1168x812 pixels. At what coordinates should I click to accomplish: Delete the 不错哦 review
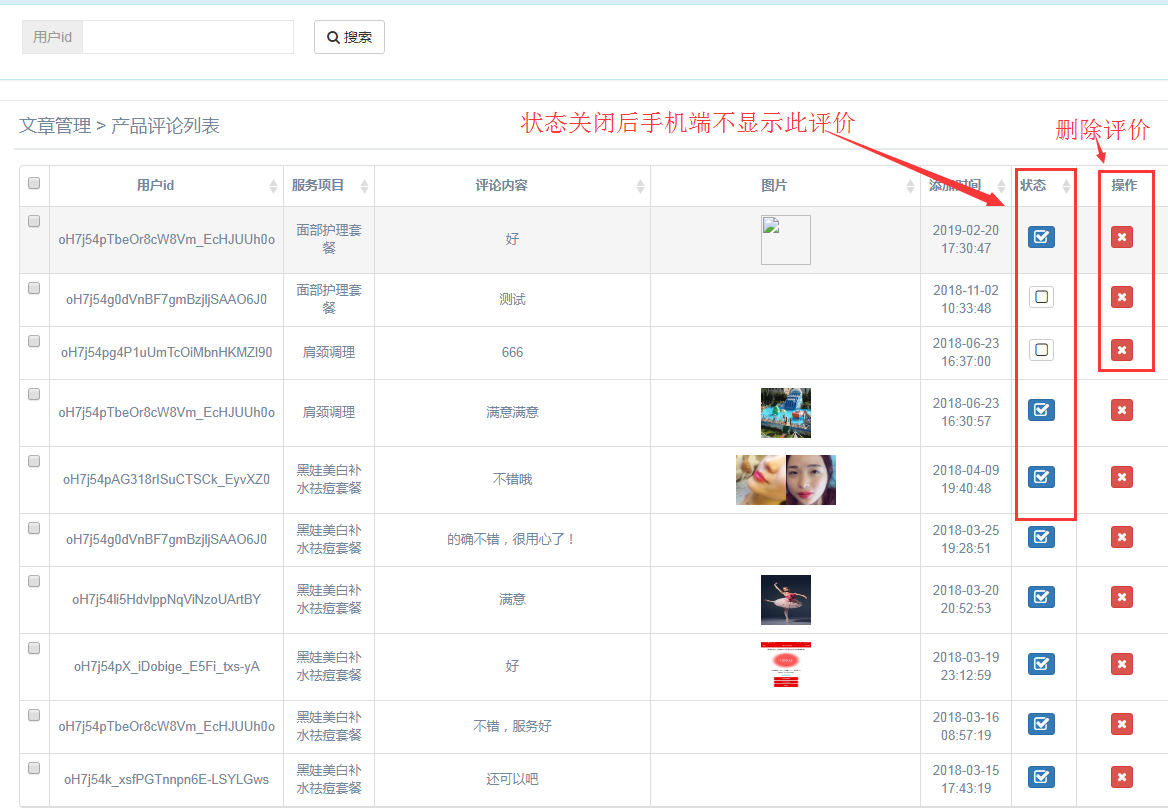click(x=1121, y=477)
